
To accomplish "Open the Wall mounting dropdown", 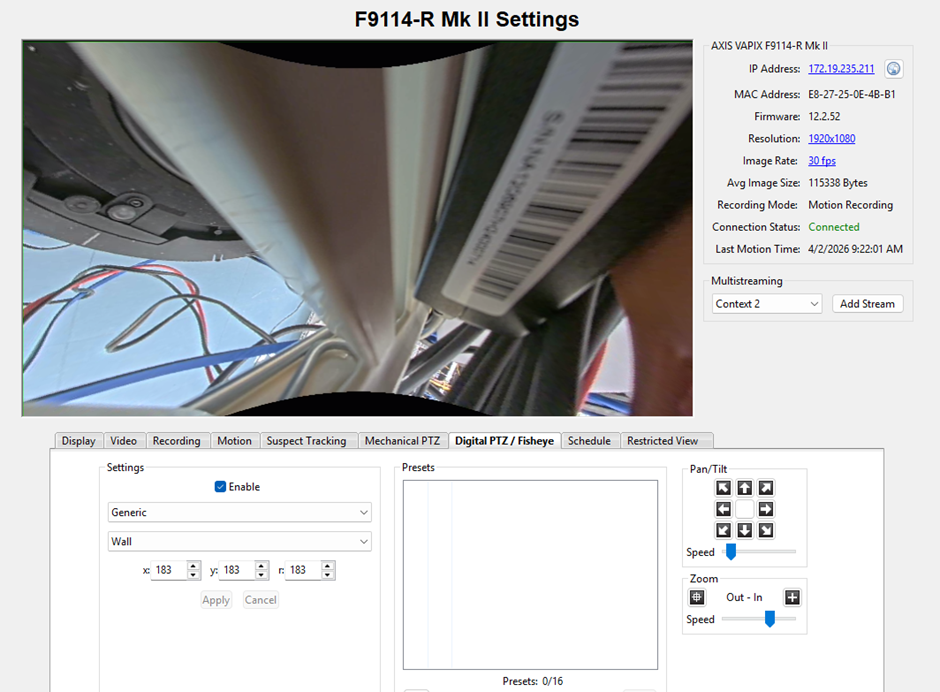I will pos(239,542).
